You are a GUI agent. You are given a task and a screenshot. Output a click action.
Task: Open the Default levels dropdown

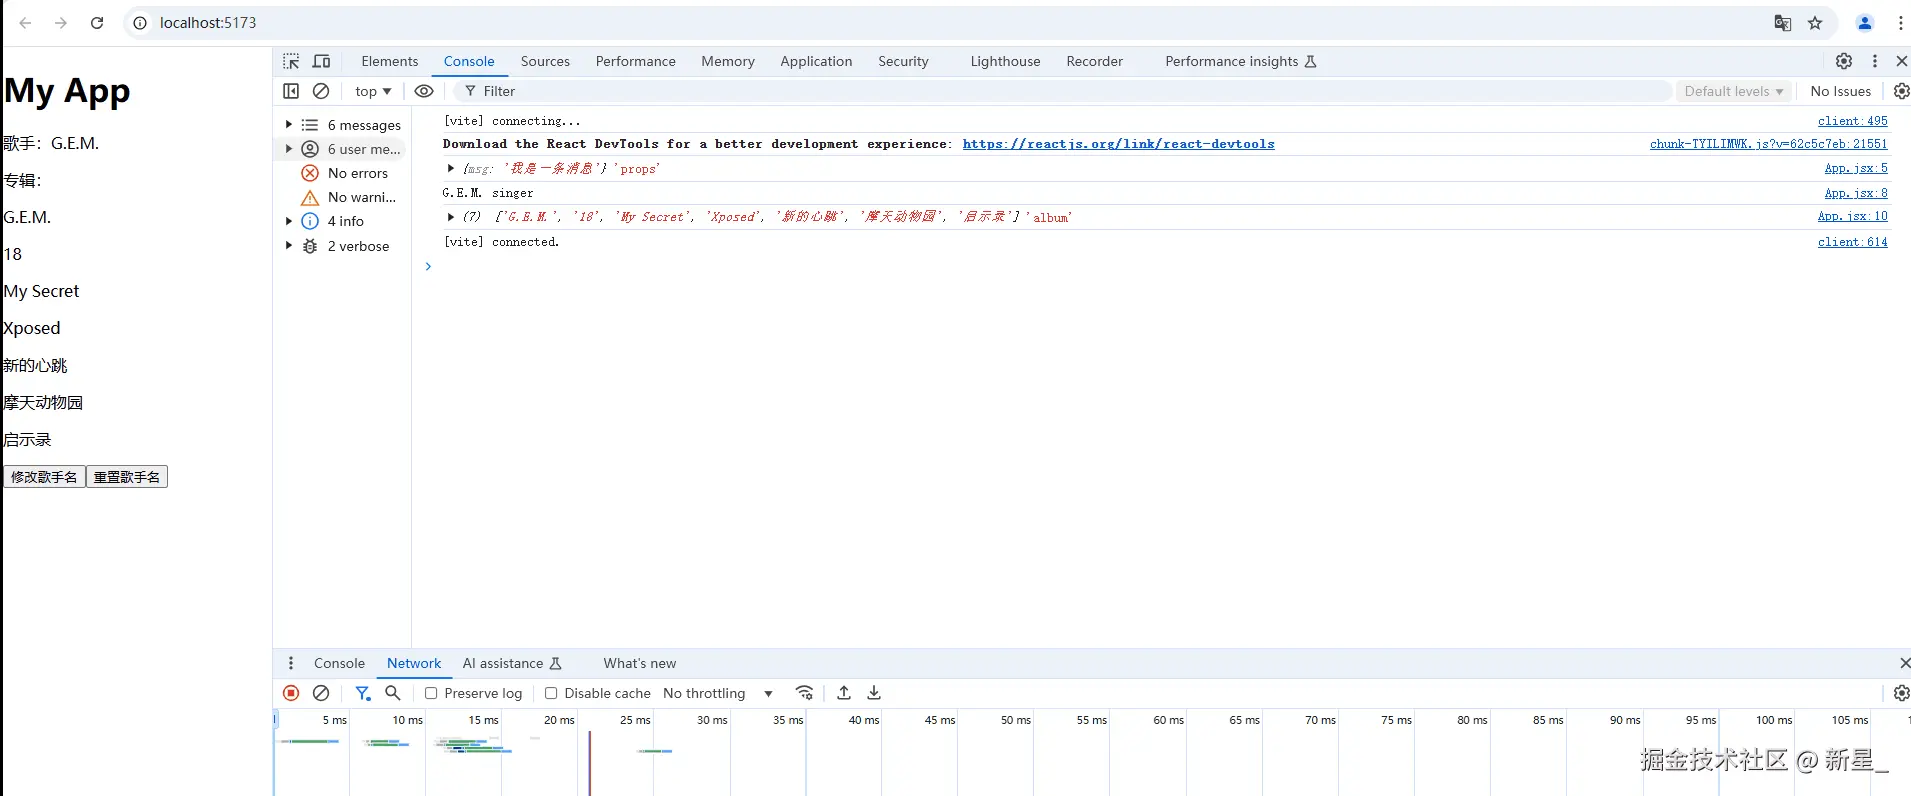[x=1733, y=91]
